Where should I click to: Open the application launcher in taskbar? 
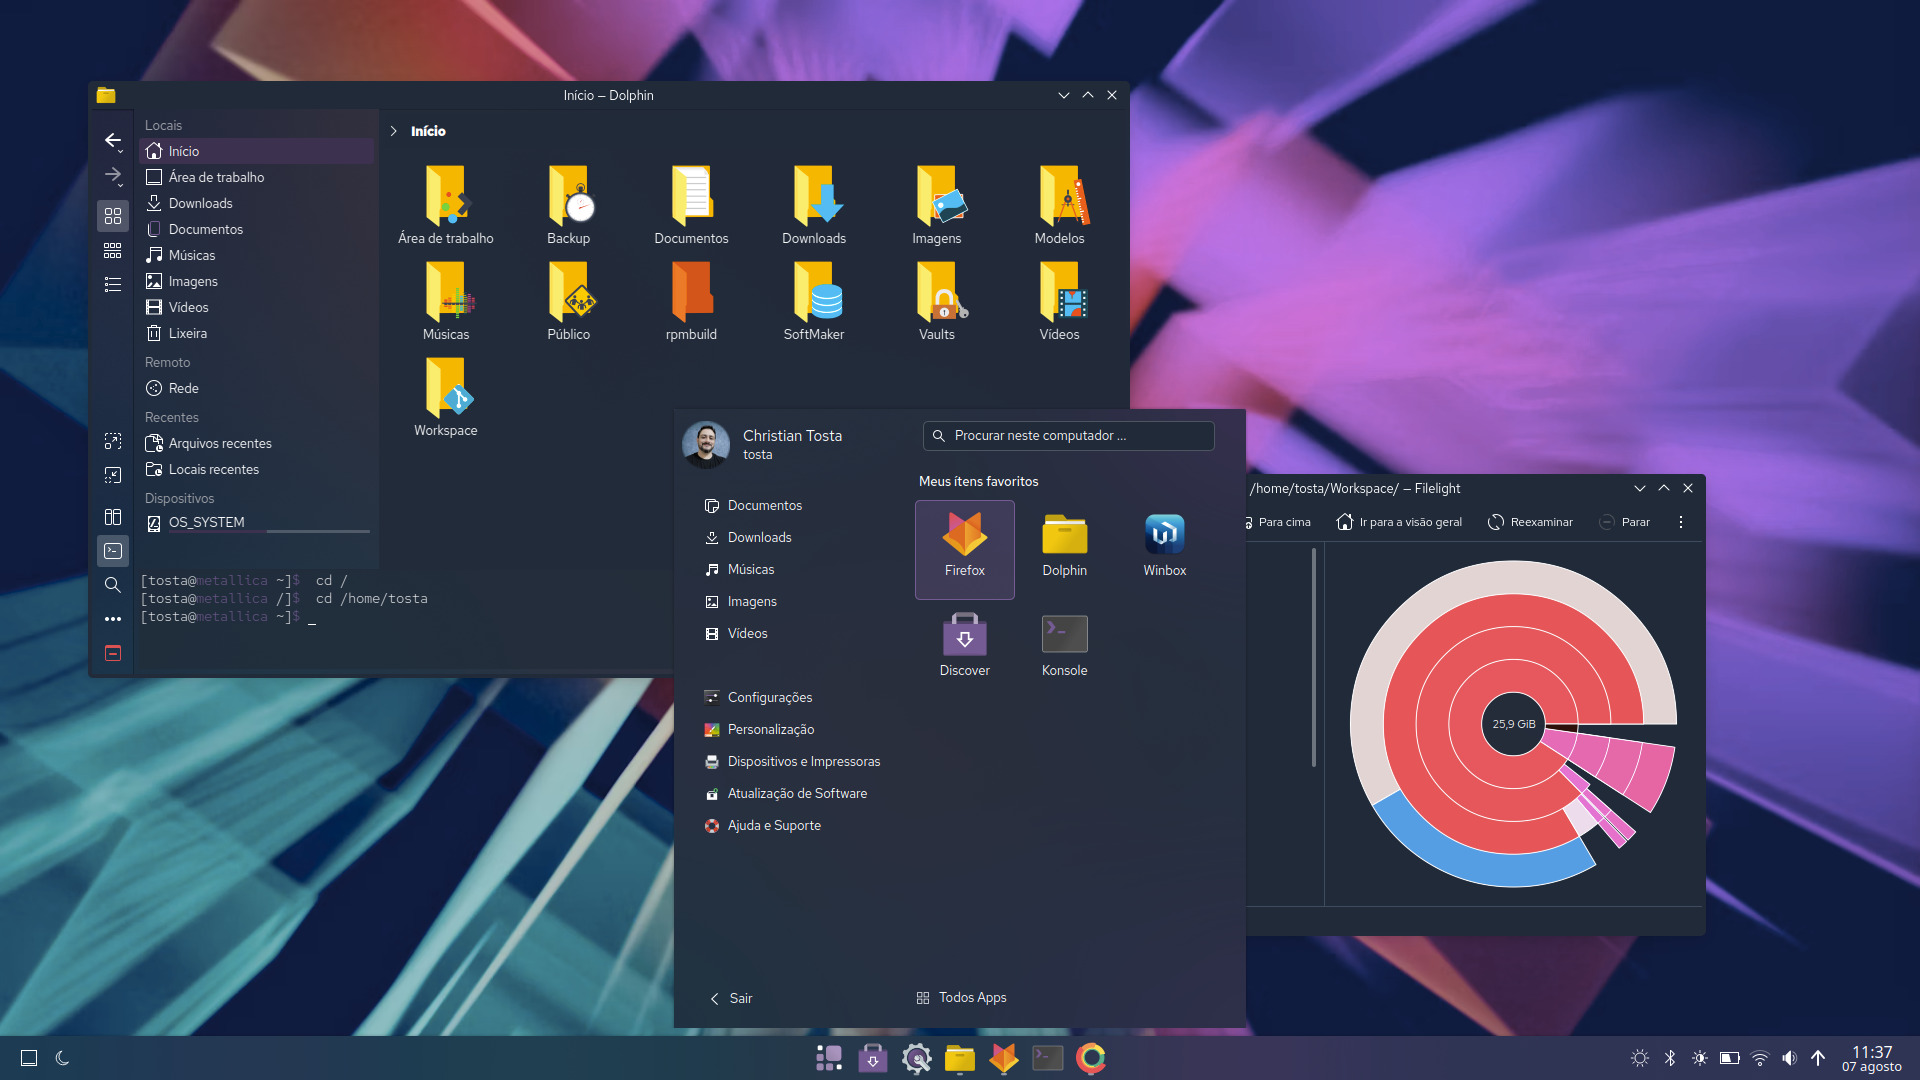[x=829, y=1058]
